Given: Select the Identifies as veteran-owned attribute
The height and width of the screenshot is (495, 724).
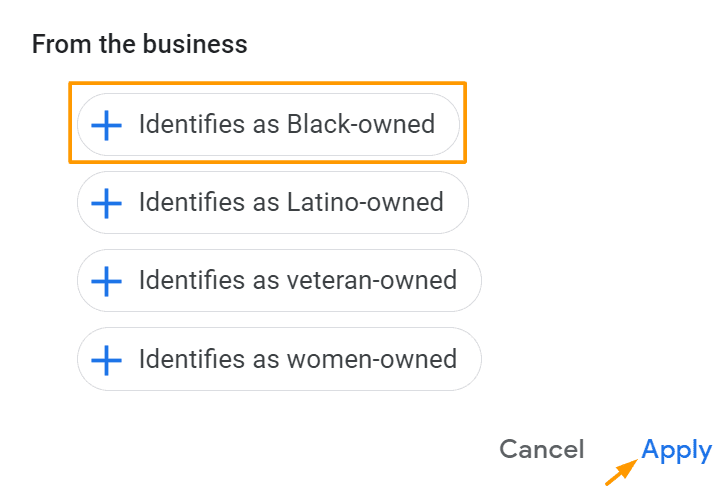Looking at the screenshot, I should 278,281.
